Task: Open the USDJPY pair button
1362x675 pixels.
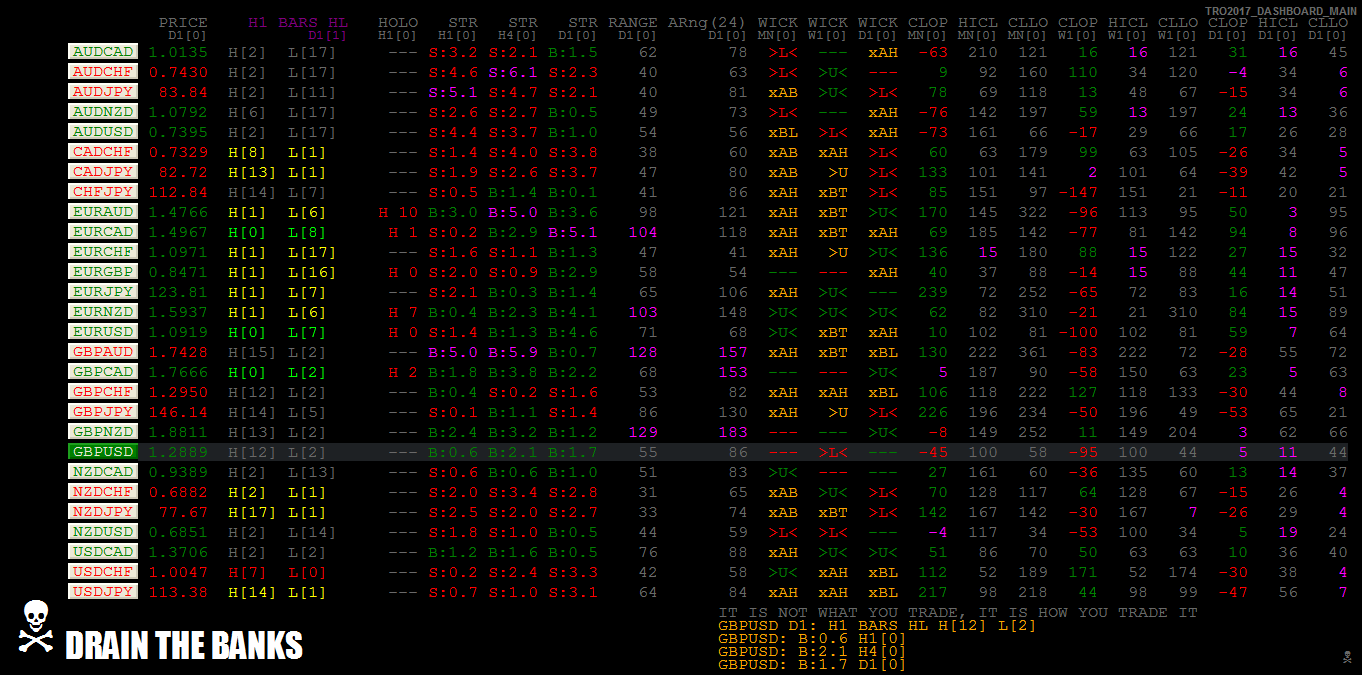Action: (103, 591)
